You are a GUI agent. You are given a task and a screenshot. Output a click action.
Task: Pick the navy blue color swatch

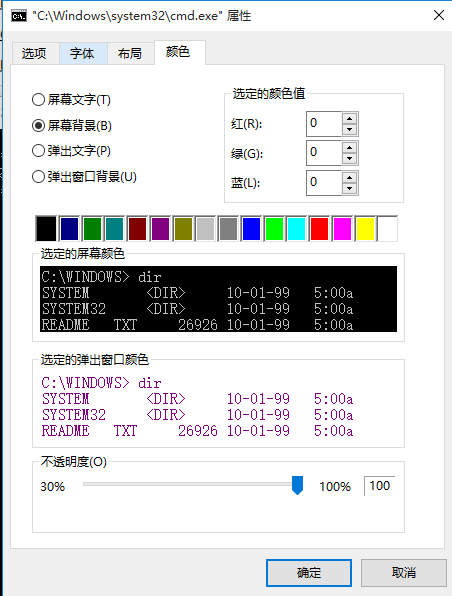(x=69, y=229)
